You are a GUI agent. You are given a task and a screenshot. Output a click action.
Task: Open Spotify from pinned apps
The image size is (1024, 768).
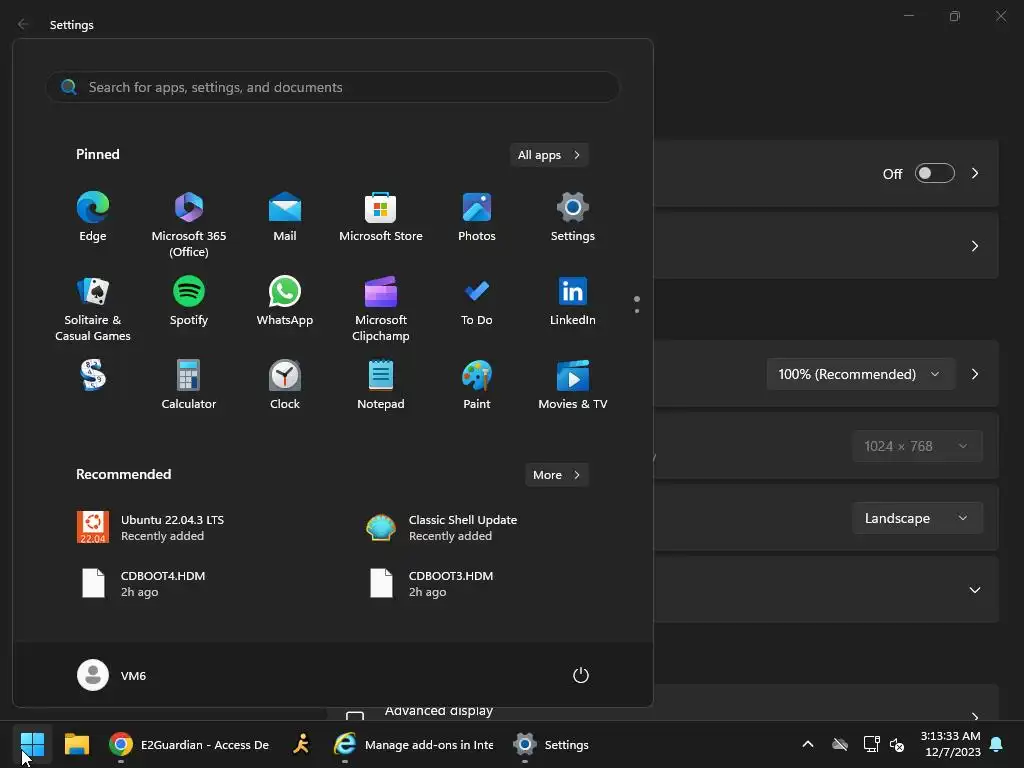point(189,302)
